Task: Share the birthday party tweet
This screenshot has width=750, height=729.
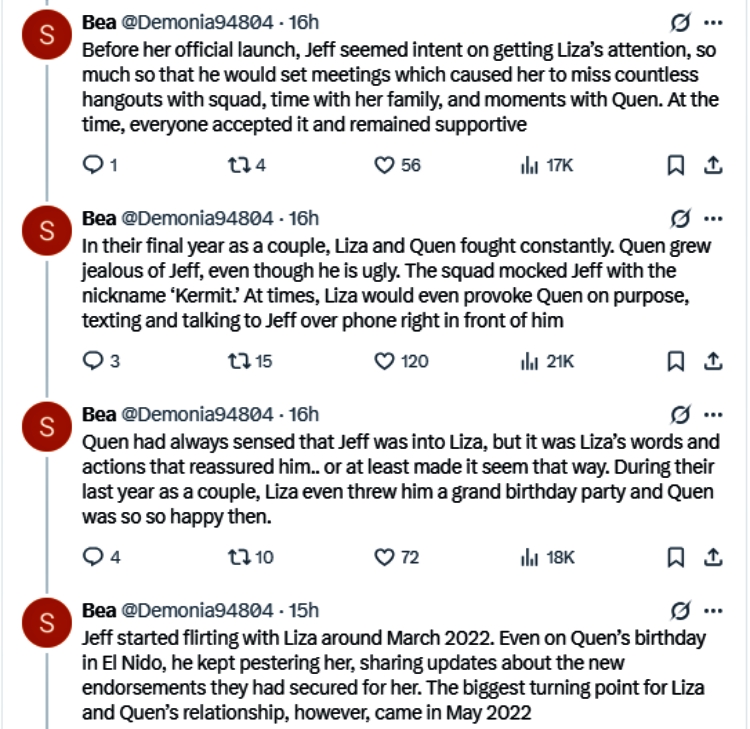Action: [713, 557]
